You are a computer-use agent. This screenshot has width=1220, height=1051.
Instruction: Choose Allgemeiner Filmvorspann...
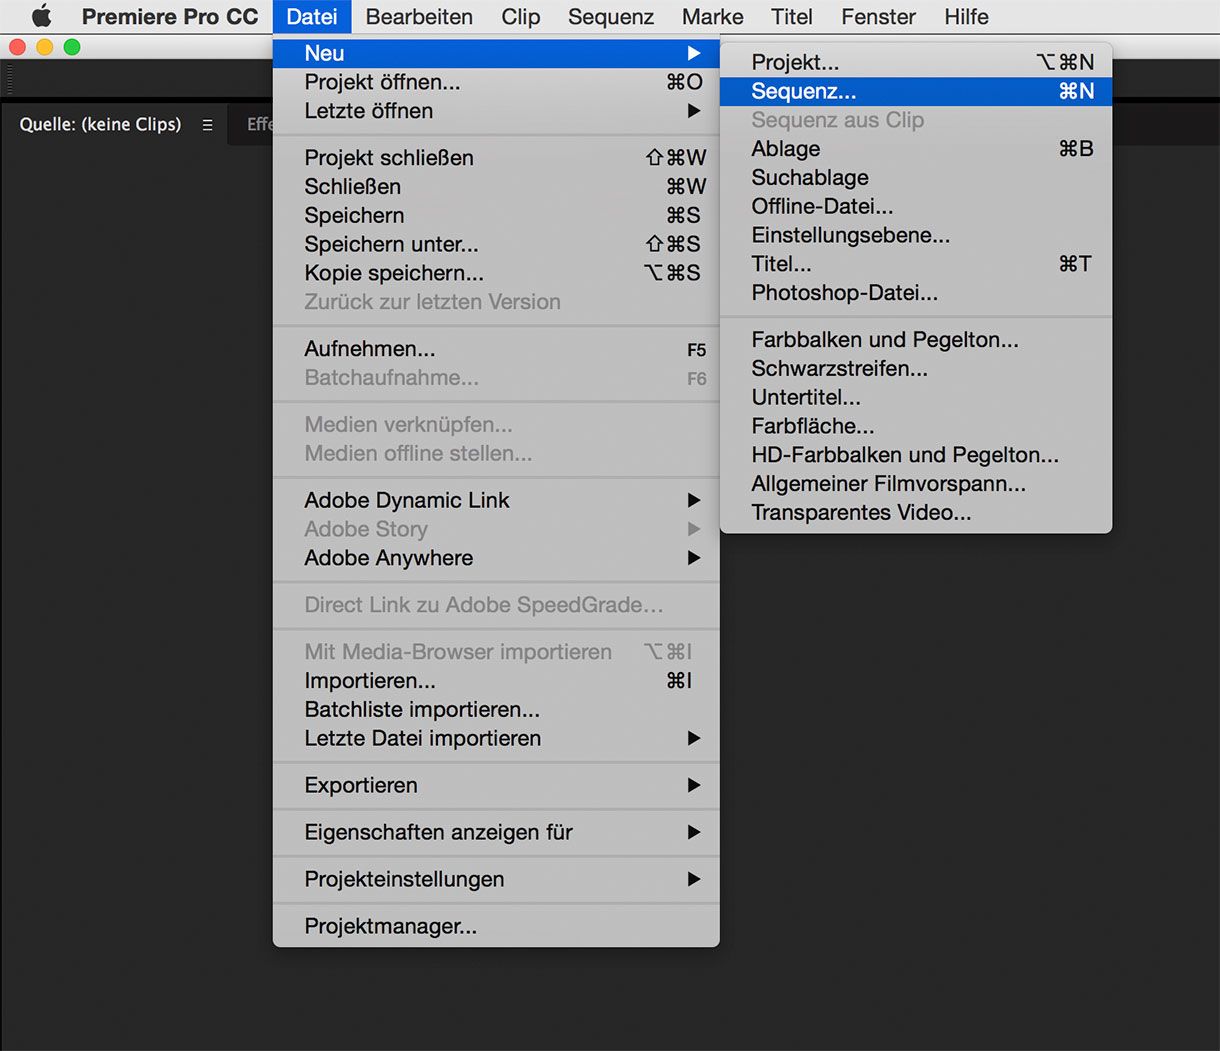[916, 484]
